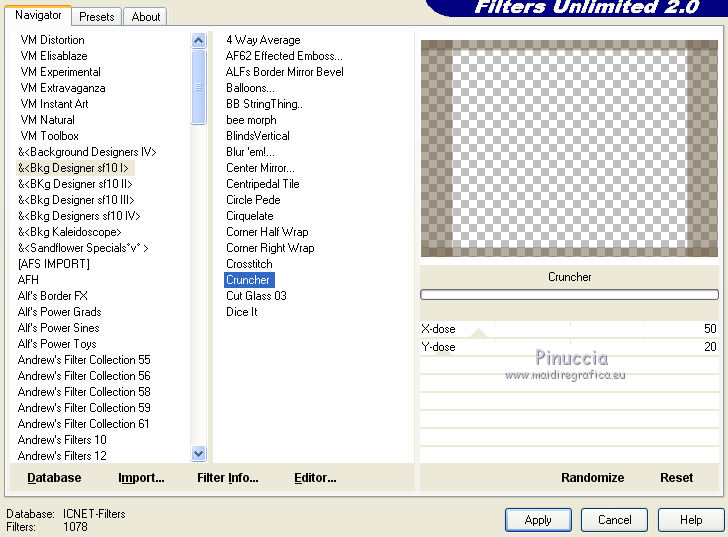Select &<Background Designers IV> category
The height and width of the screenshot is (537, 728).
click(87, 152)
